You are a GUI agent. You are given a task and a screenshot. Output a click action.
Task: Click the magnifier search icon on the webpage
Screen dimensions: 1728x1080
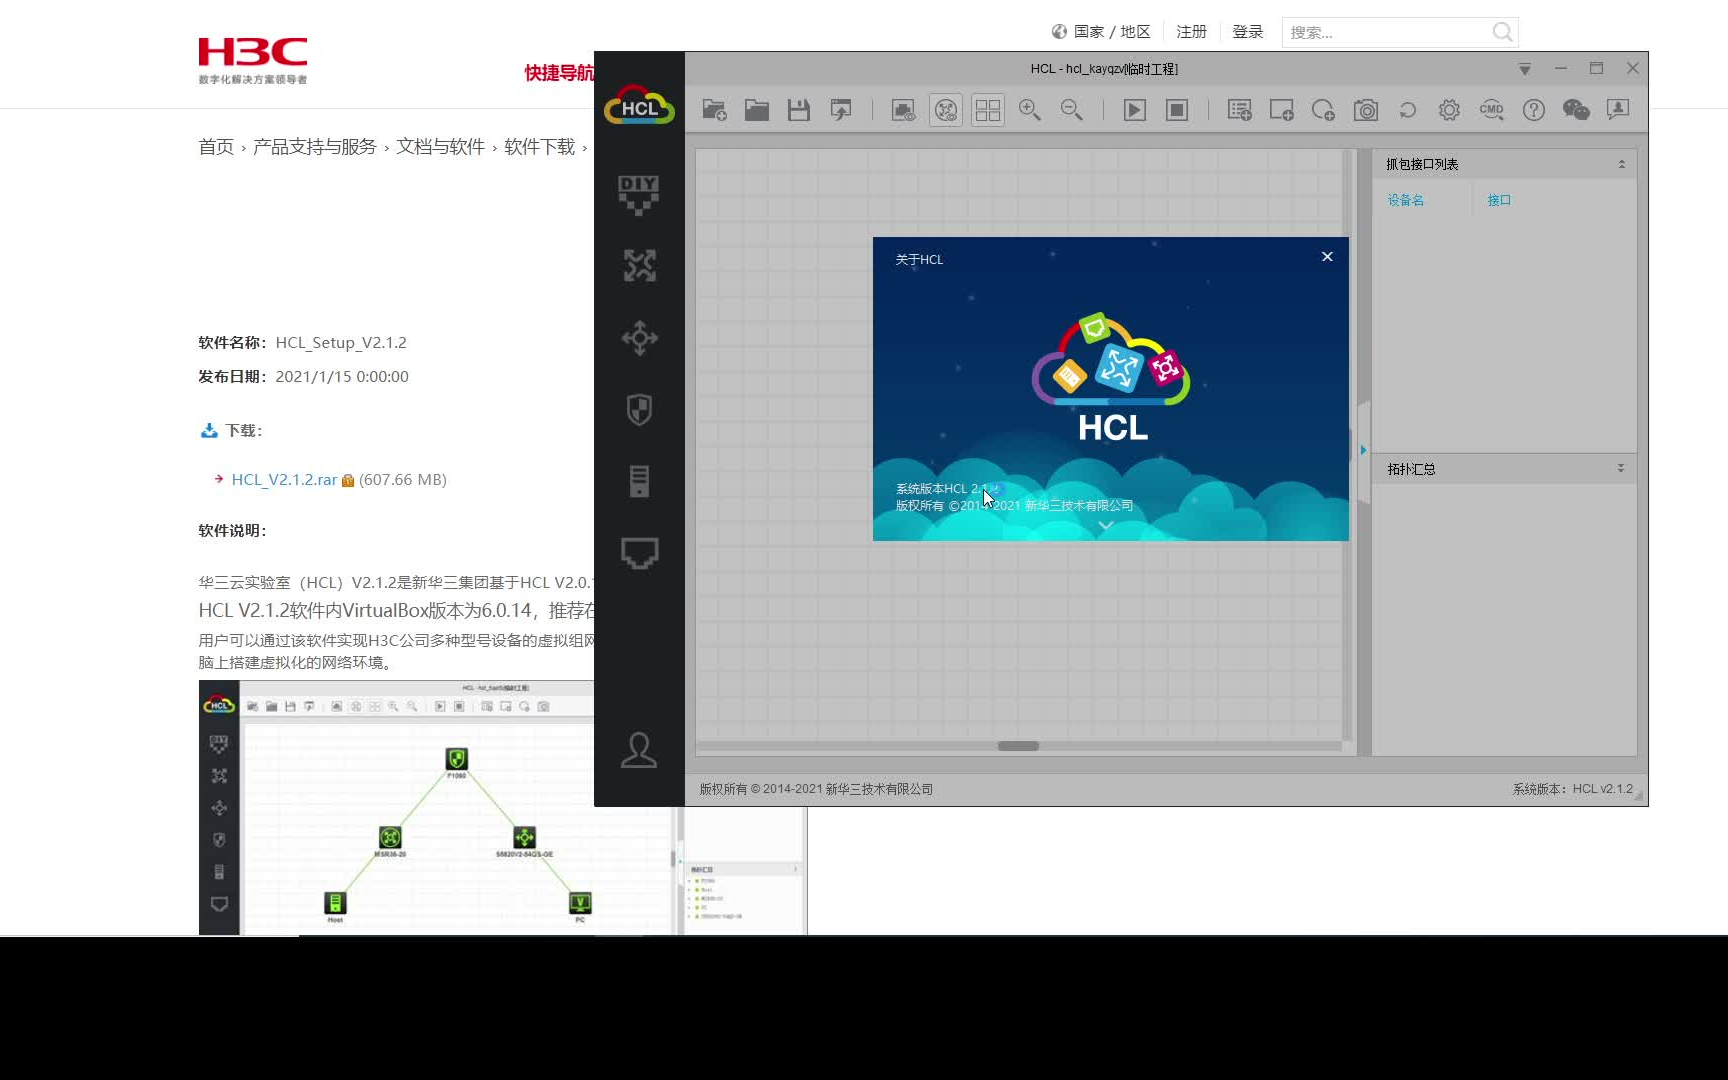[1502, 32]
